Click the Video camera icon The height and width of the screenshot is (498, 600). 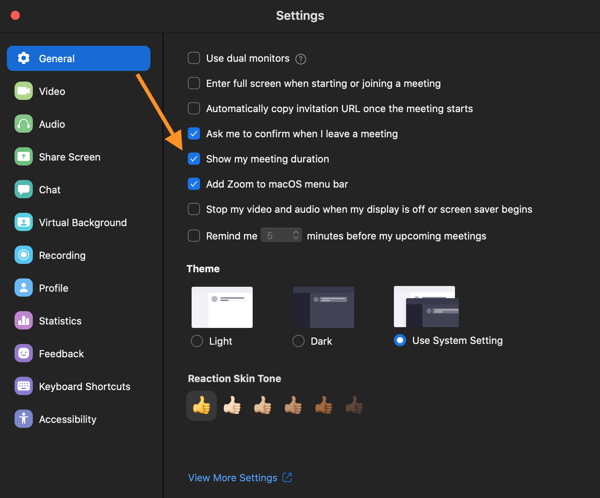tap(24, 91)
